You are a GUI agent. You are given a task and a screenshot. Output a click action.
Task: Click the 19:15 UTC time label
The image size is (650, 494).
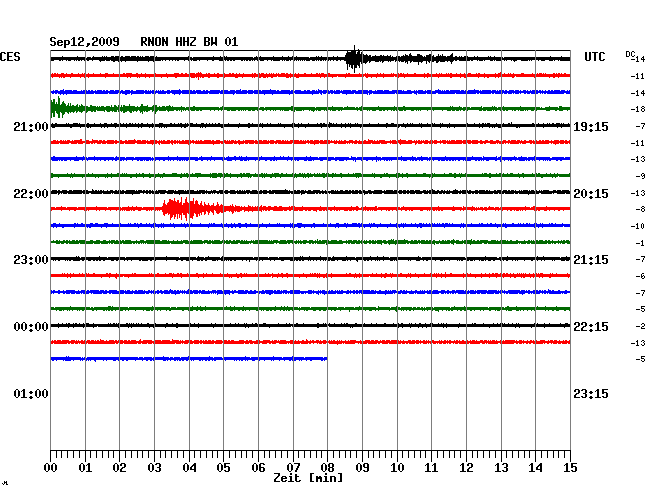click(x=591, y=127)
